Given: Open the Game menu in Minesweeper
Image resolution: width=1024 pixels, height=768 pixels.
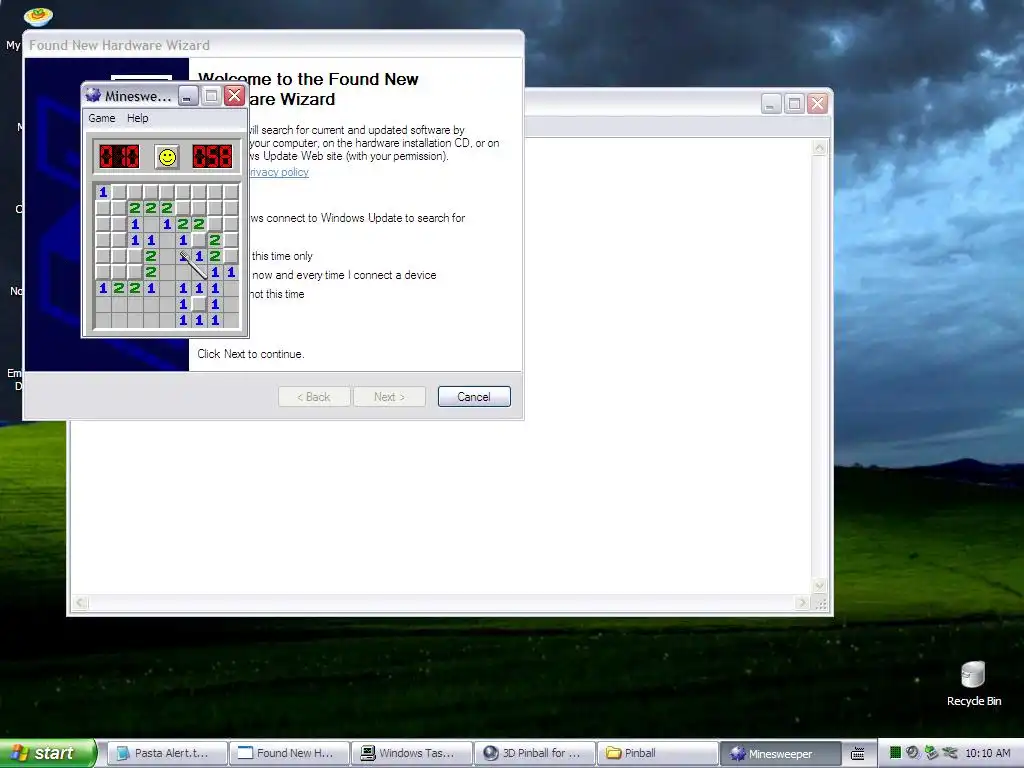Looking at the screenshot, I should (102, 118).
